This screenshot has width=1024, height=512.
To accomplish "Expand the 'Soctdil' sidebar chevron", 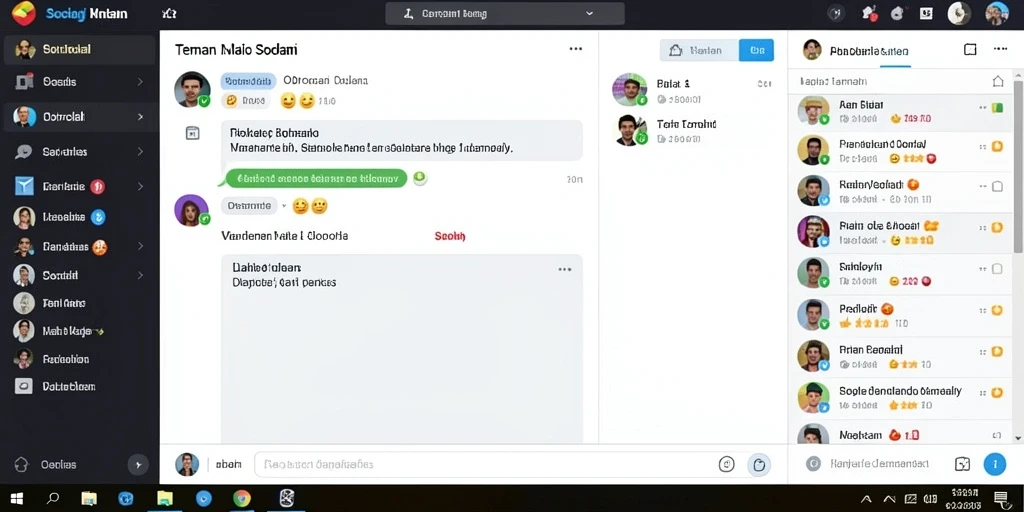I will tap(140, 275).
